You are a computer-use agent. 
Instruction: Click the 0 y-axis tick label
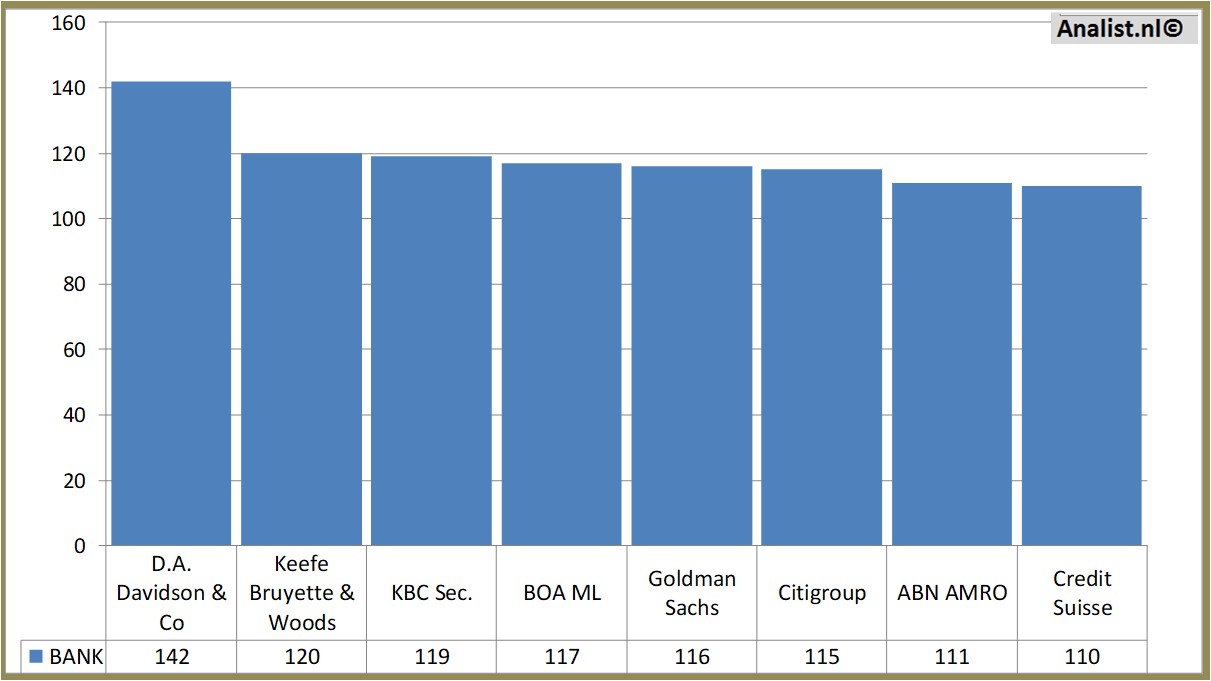click(x=80, y=546)
